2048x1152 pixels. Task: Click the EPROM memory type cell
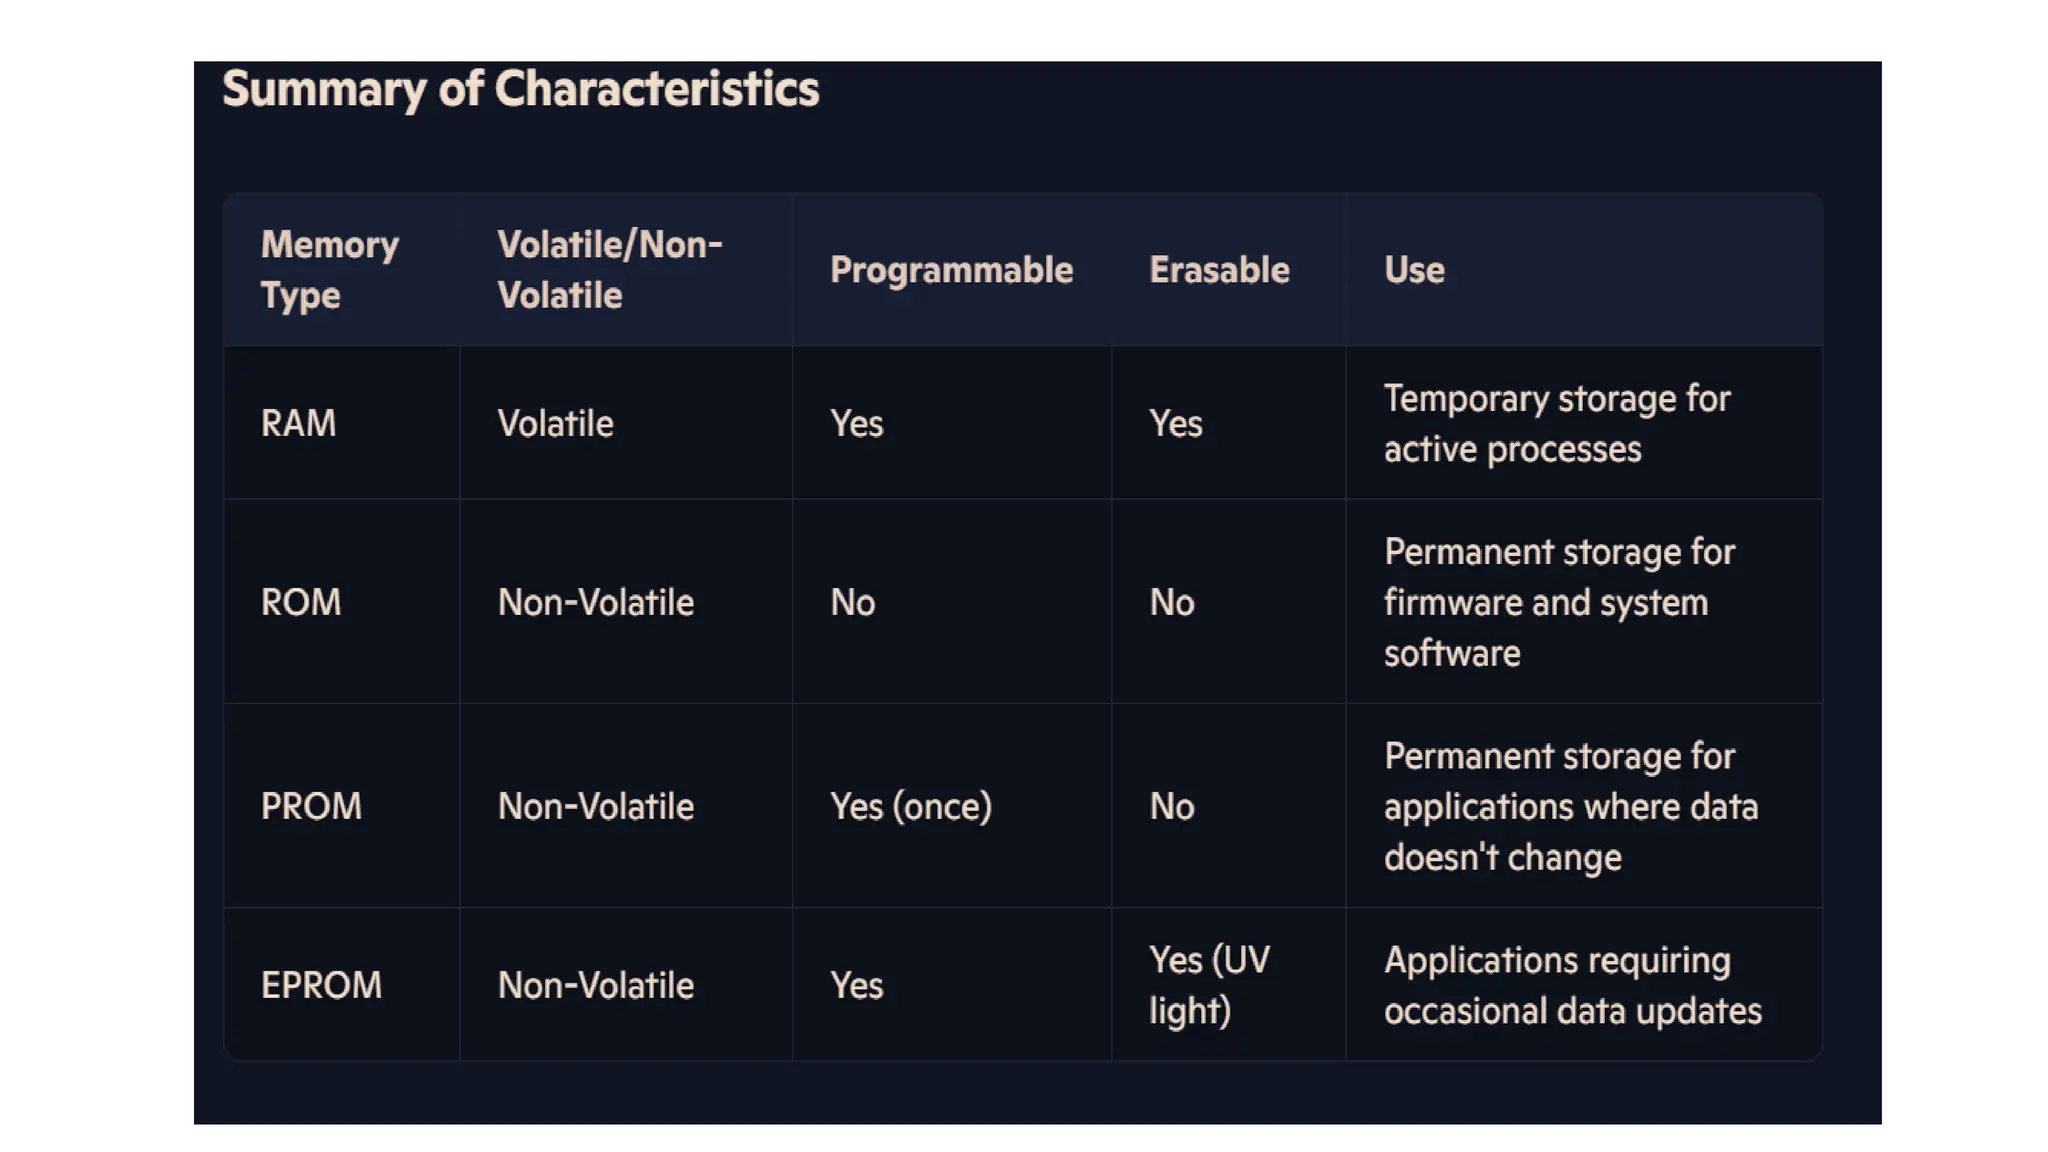(x=321, y=985)
